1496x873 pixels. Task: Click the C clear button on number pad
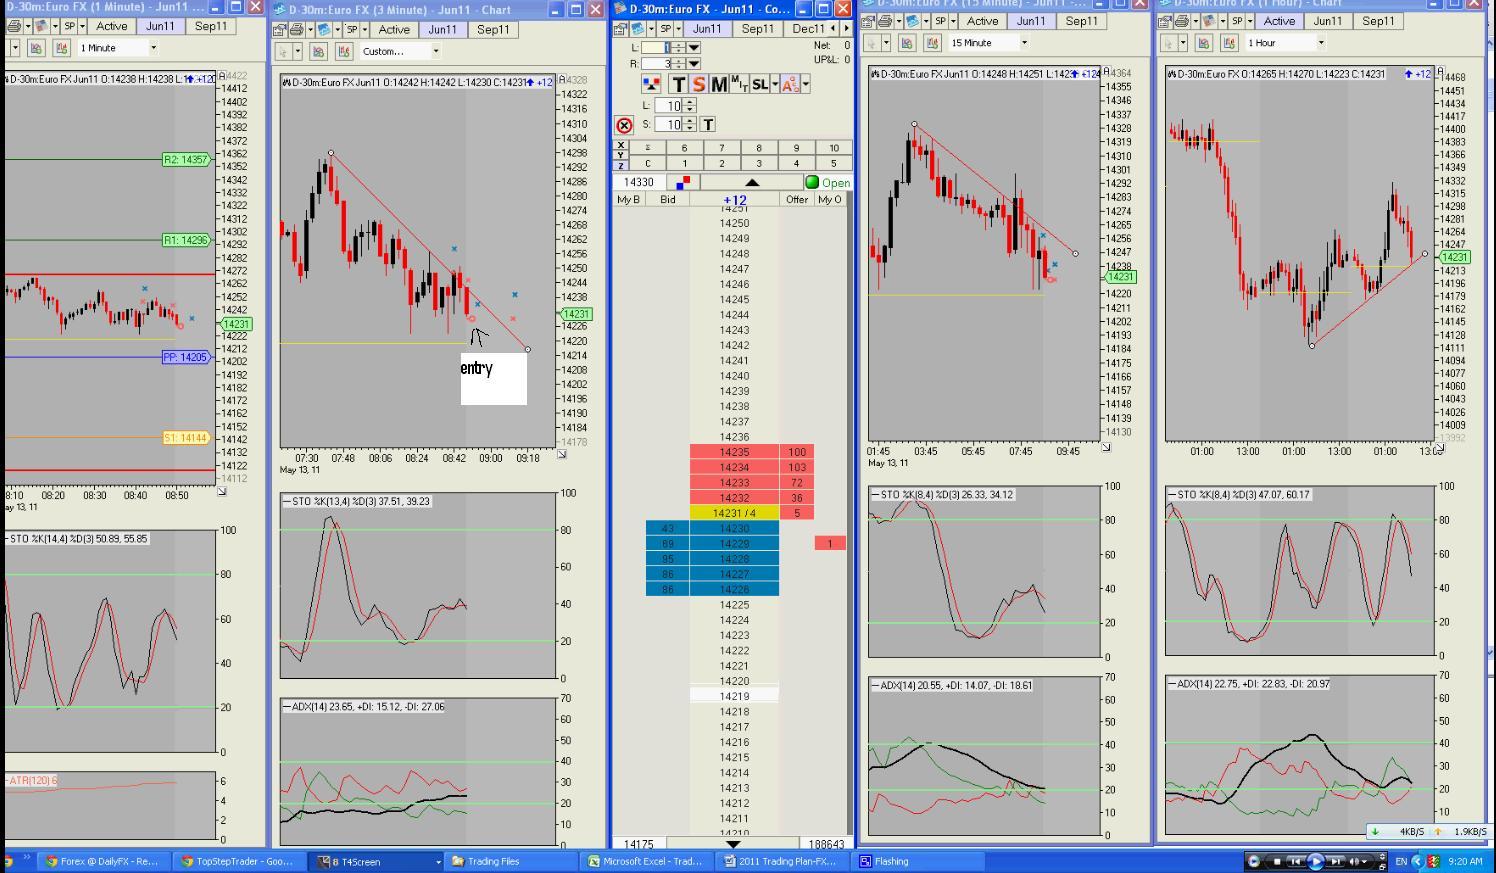point(647,163)
